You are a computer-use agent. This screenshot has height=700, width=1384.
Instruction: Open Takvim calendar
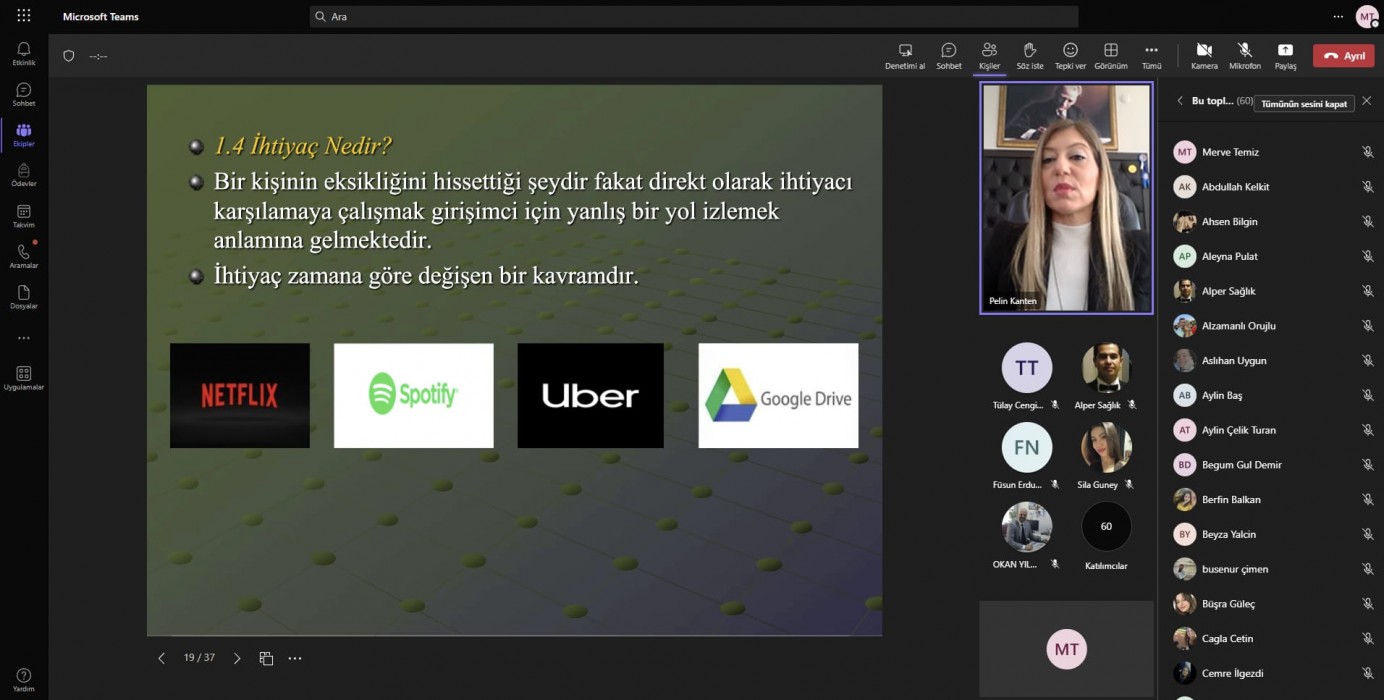24,216
